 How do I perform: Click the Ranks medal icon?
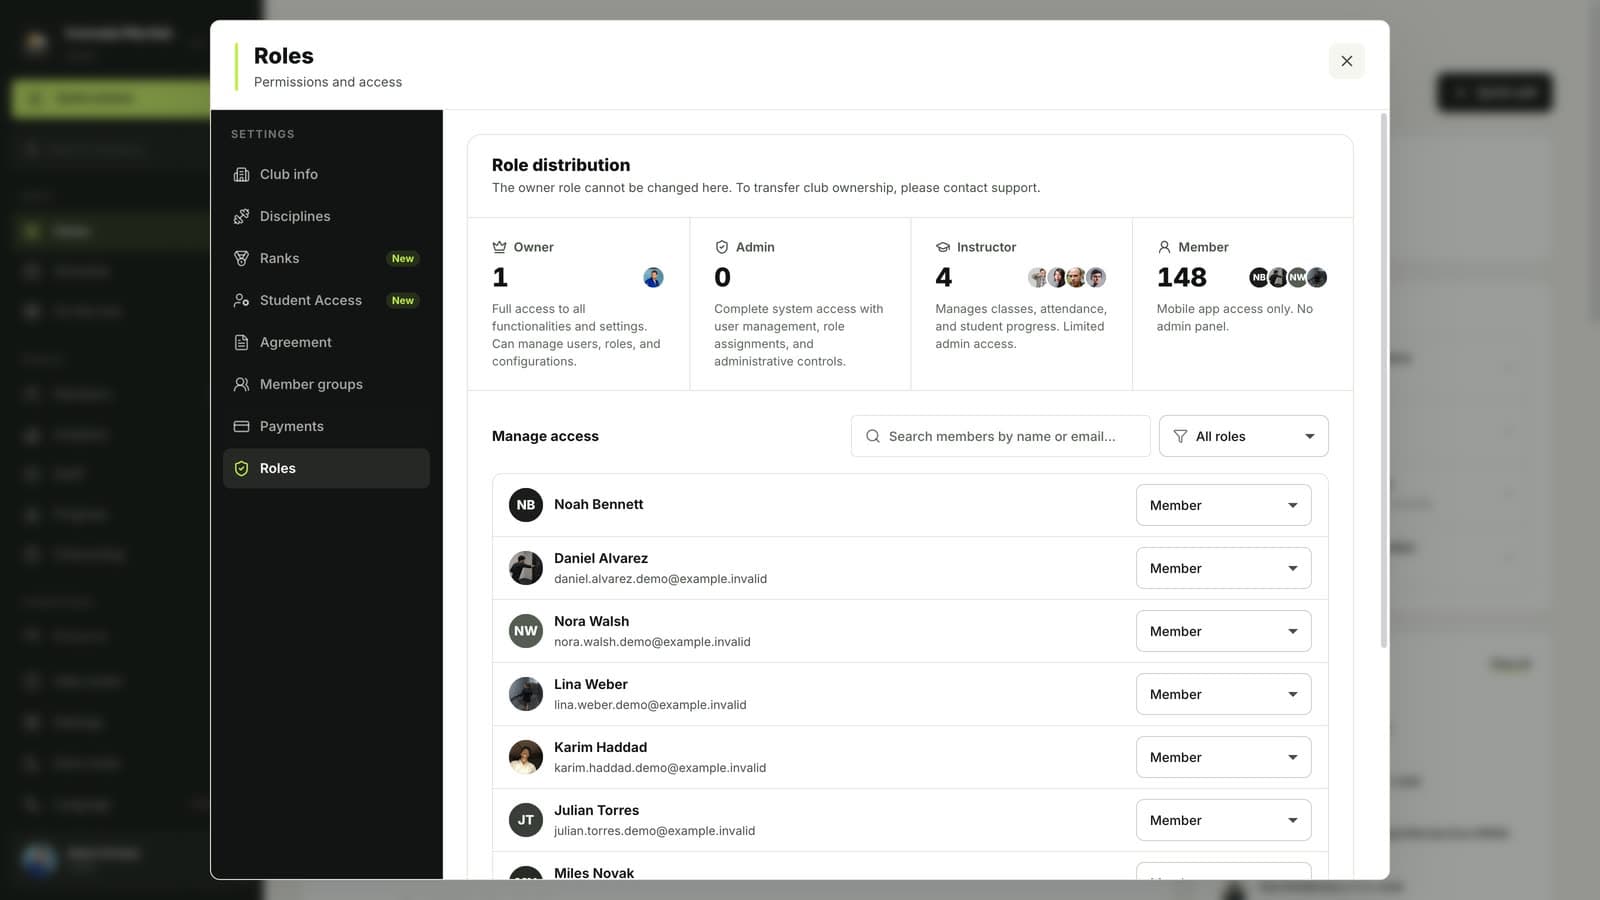point(241,258)
